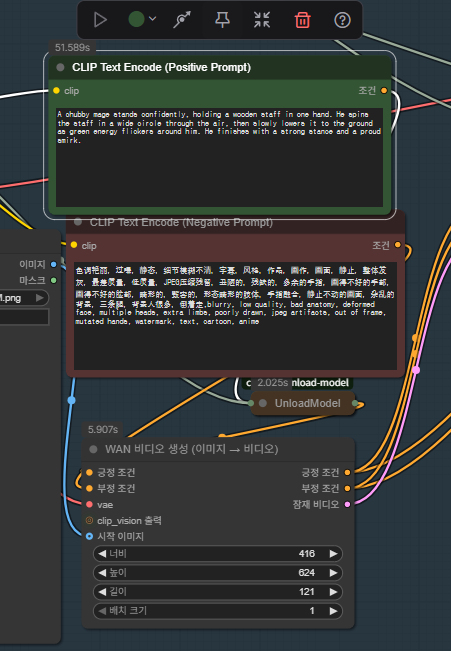This screenshot has width=451, height=651.
Task: Run the selected node with the play icon
Action: [x=100, y=20]
